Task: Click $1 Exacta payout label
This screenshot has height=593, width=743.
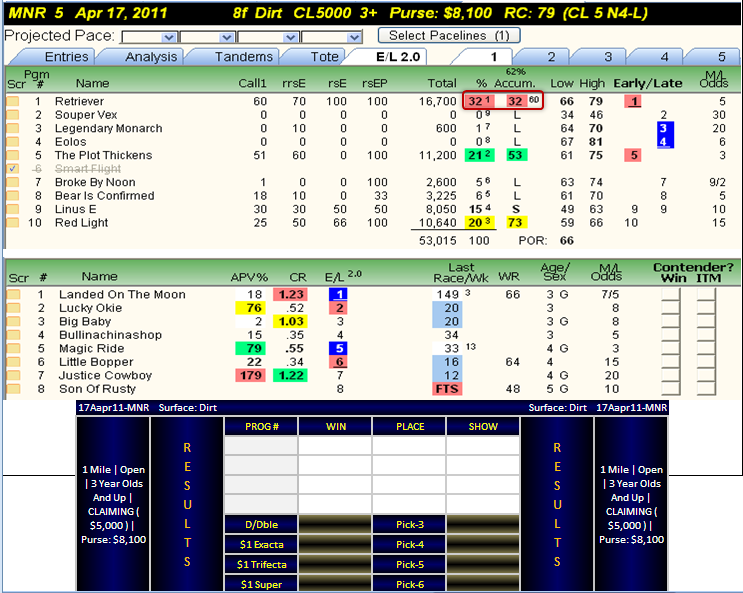Action: (x=261, y=545)
